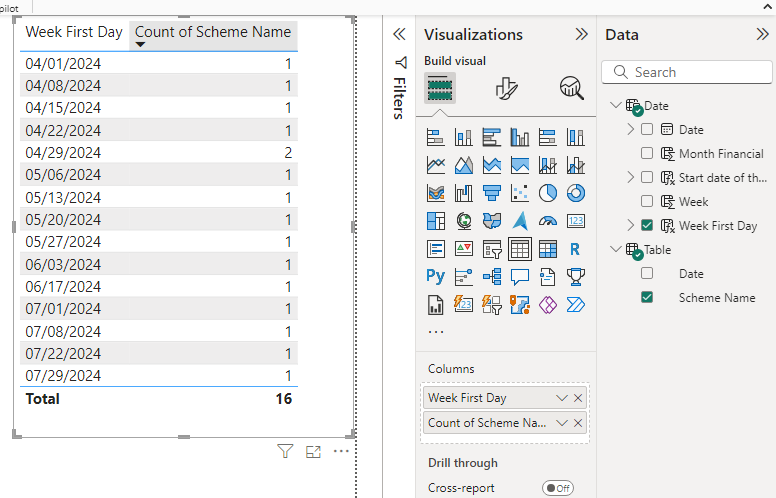
Task: Select the Clustered bar chart visual
Action: (x=491, y=137)
